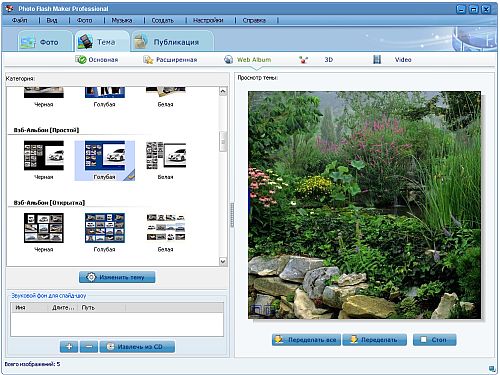Click the theme list scroll up arrow
Screen dimensions: 500x375
(x=223, y=91)
